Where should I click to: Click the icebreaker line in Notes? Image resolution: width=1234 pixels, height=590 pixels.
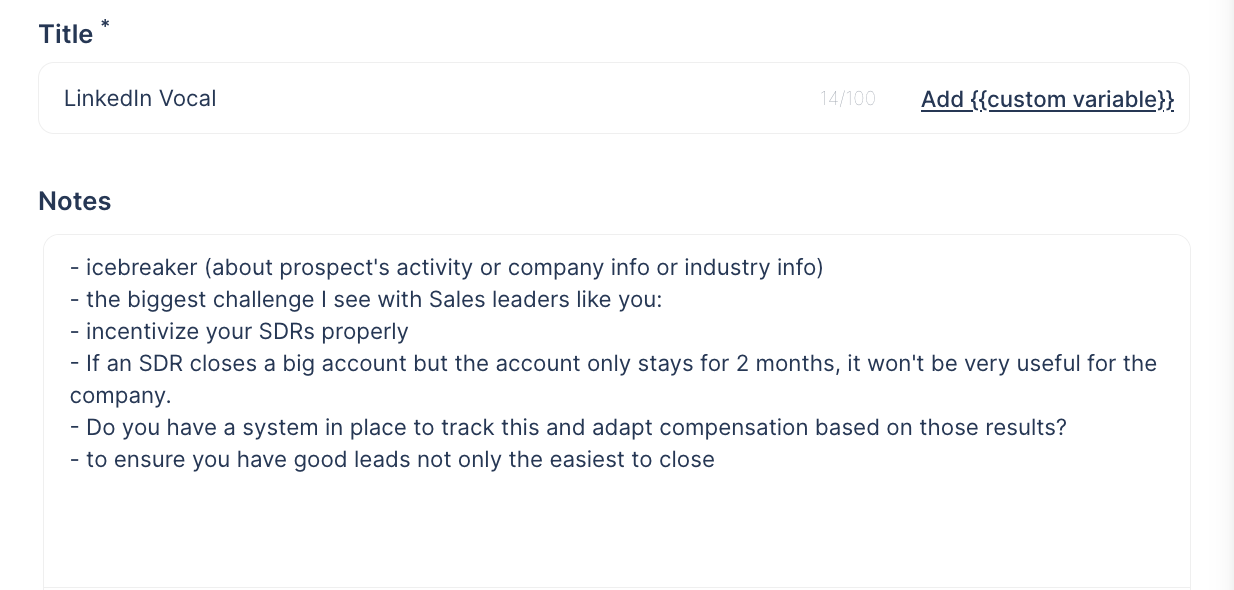446,267
